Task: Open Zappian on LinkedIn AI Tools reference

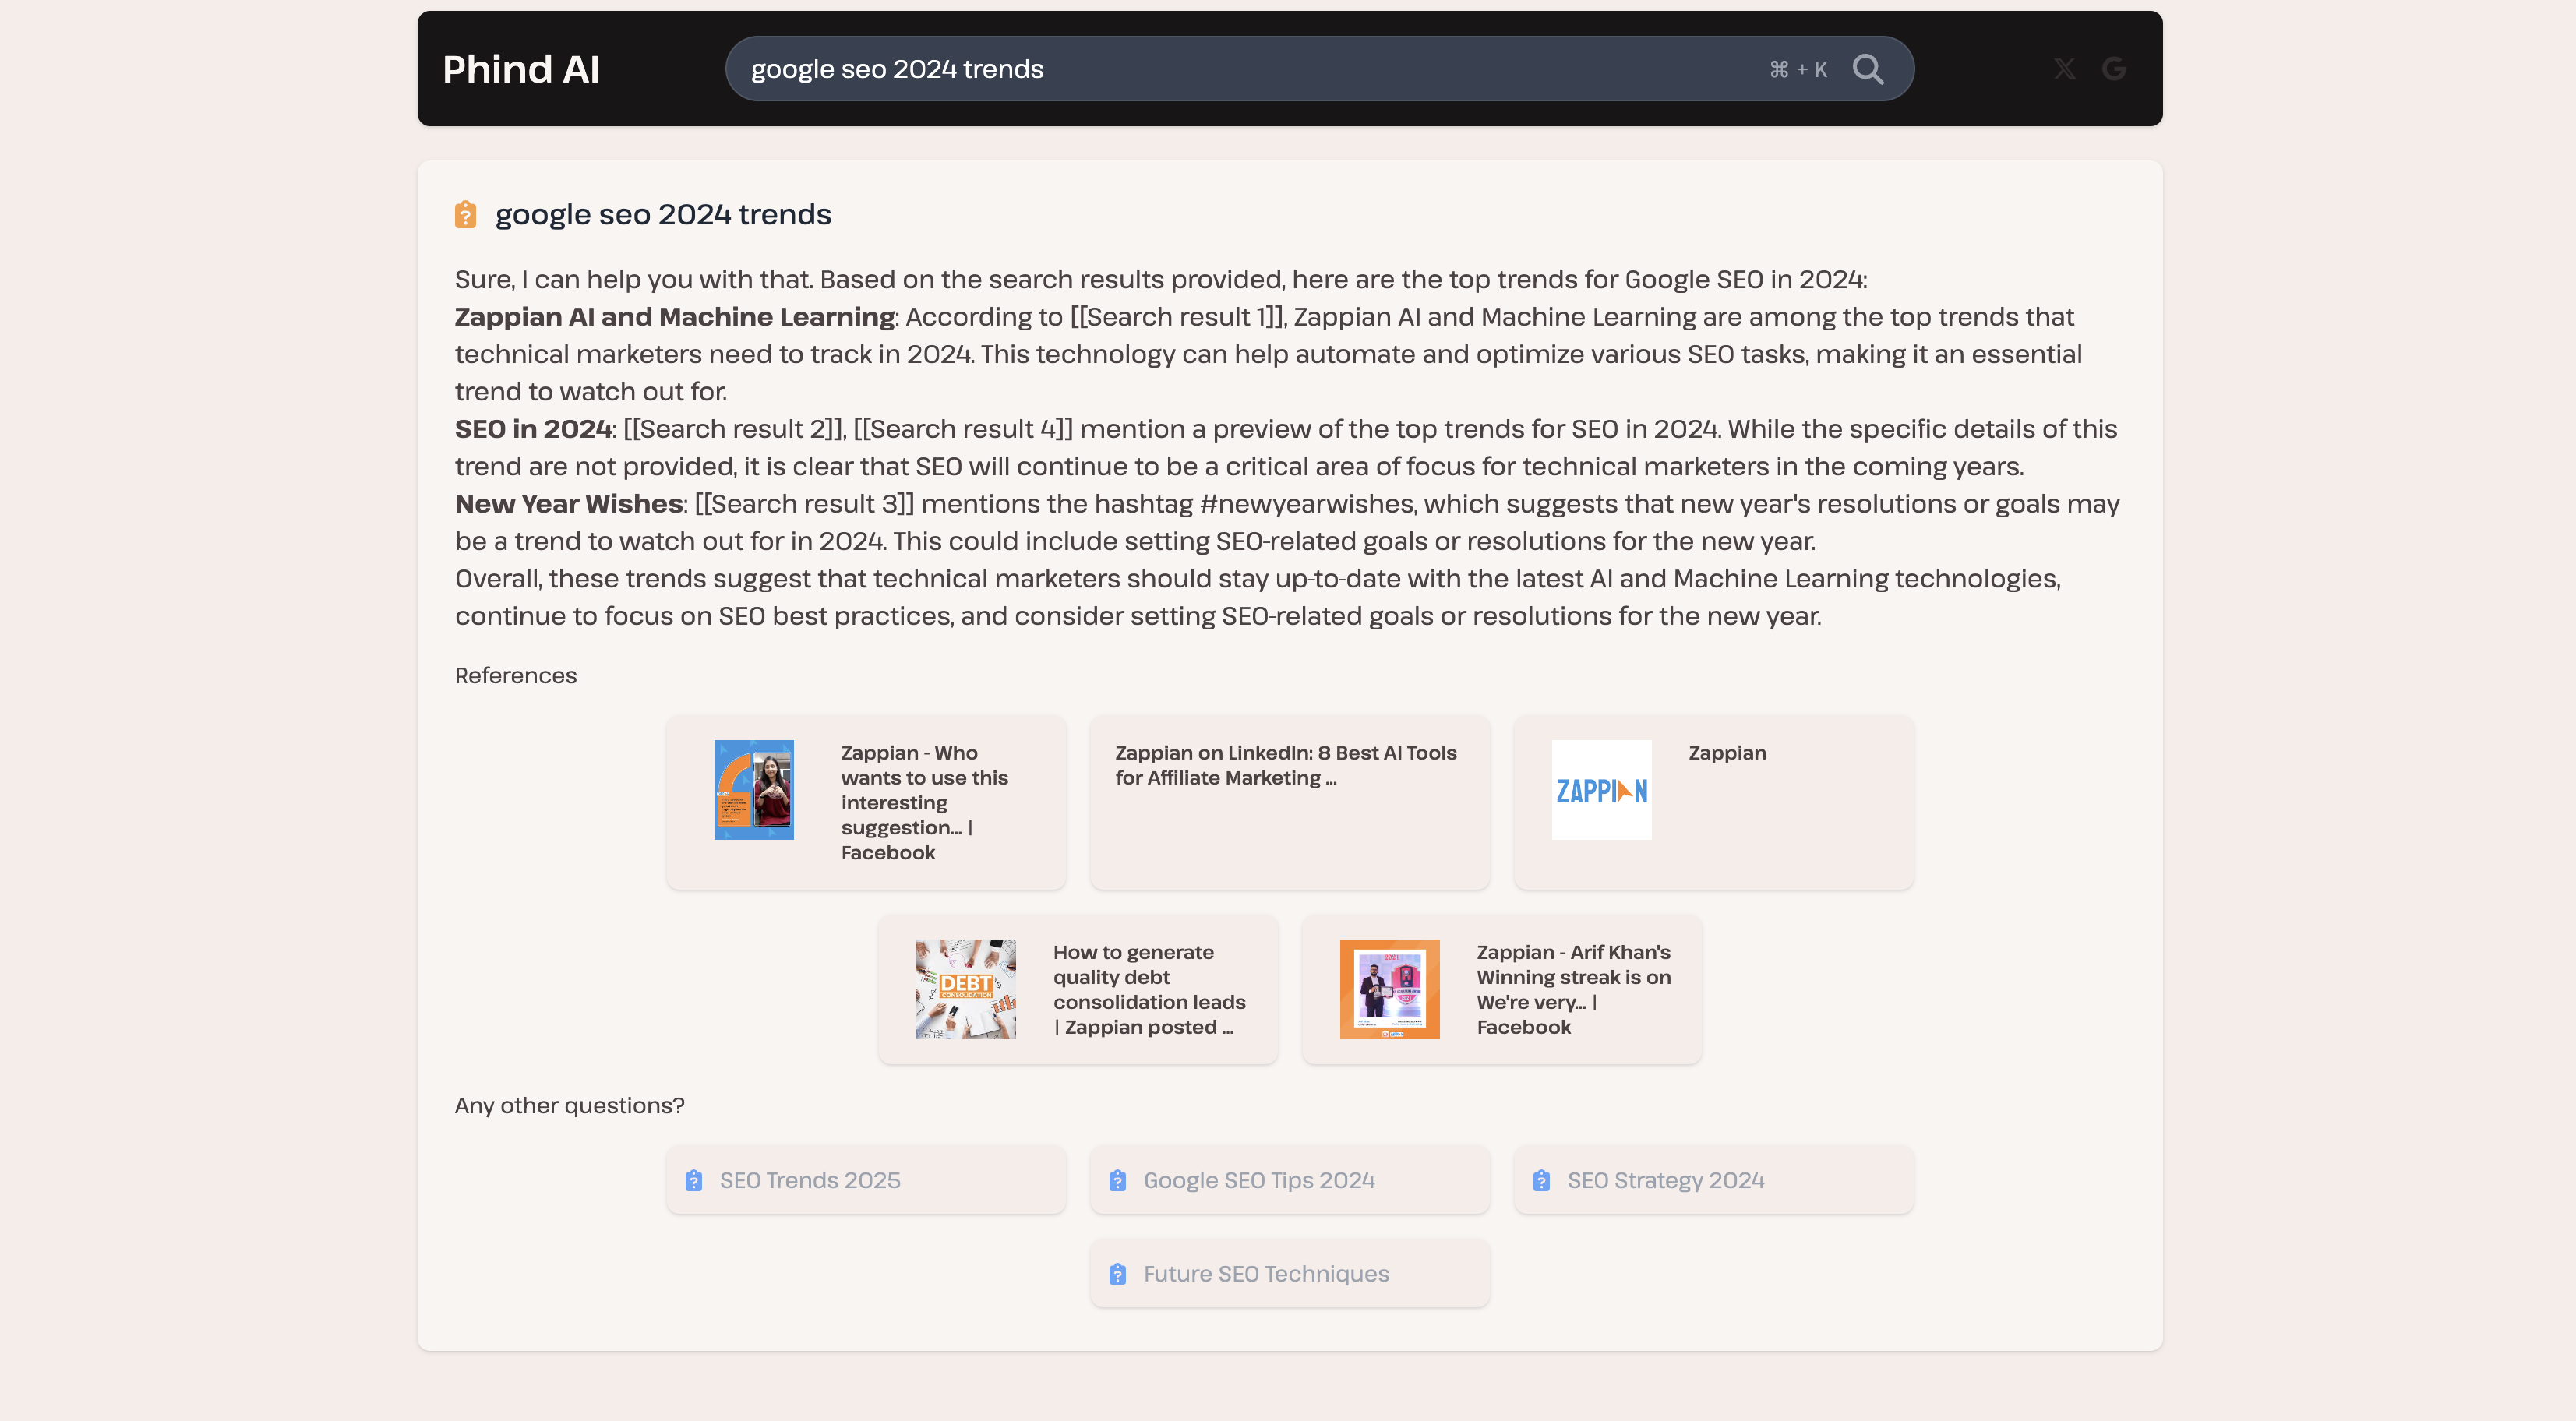Action: click(1286, 765)
